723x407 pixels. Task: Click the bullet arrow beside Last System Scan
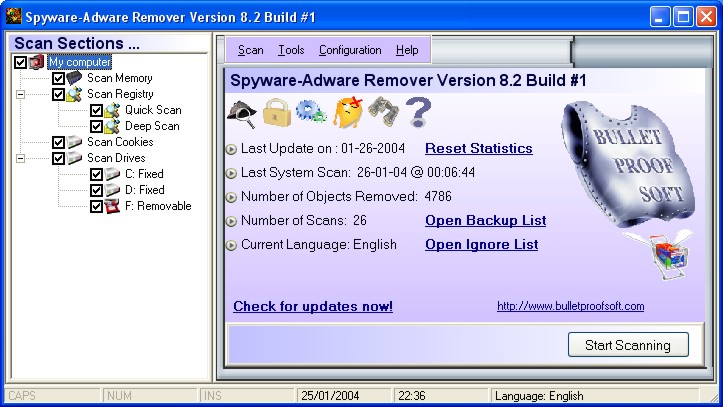[x=231, y=173]
